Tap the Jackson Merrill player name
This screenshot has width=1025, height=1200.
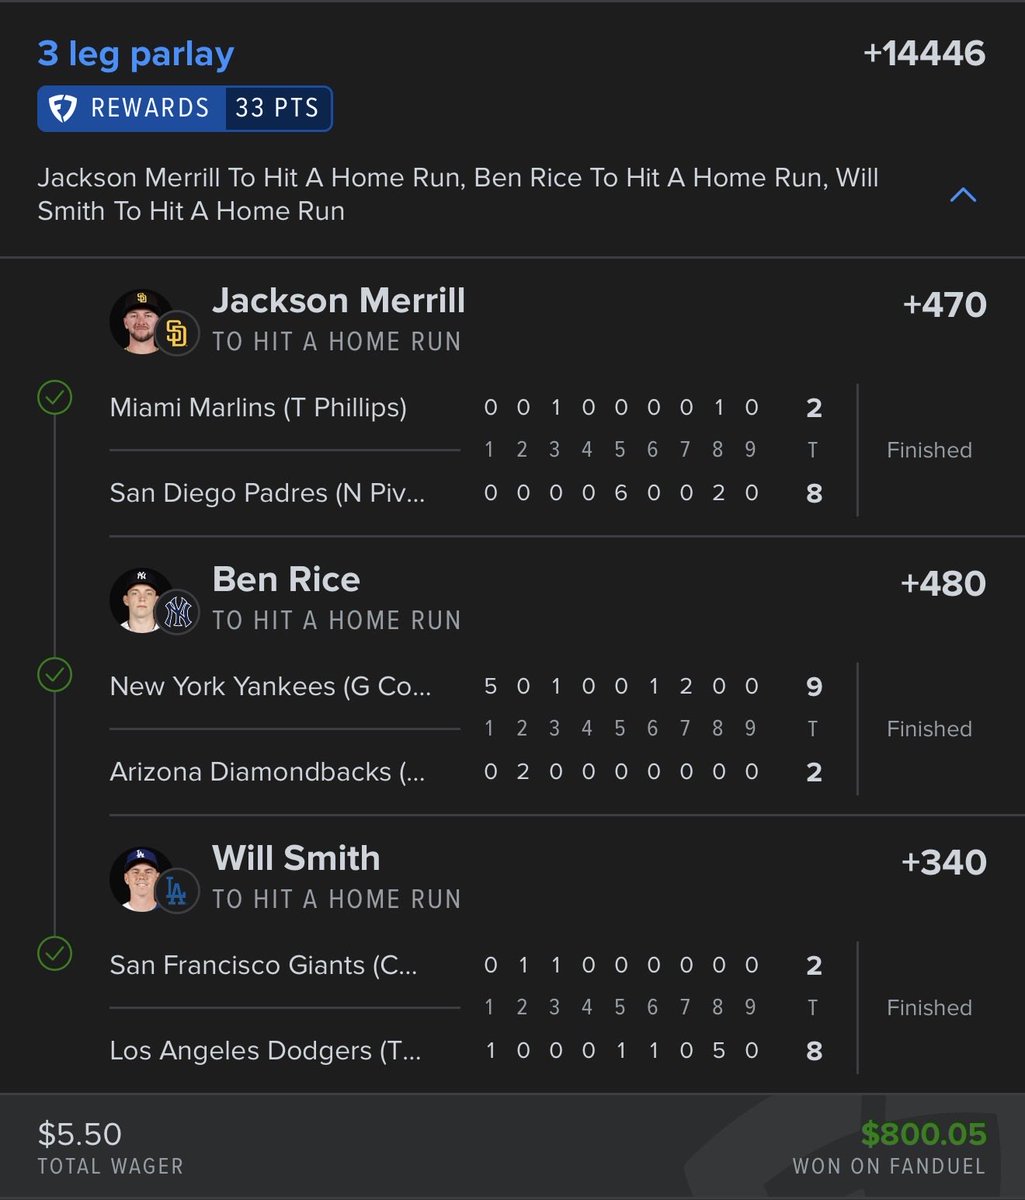[339, 301]
